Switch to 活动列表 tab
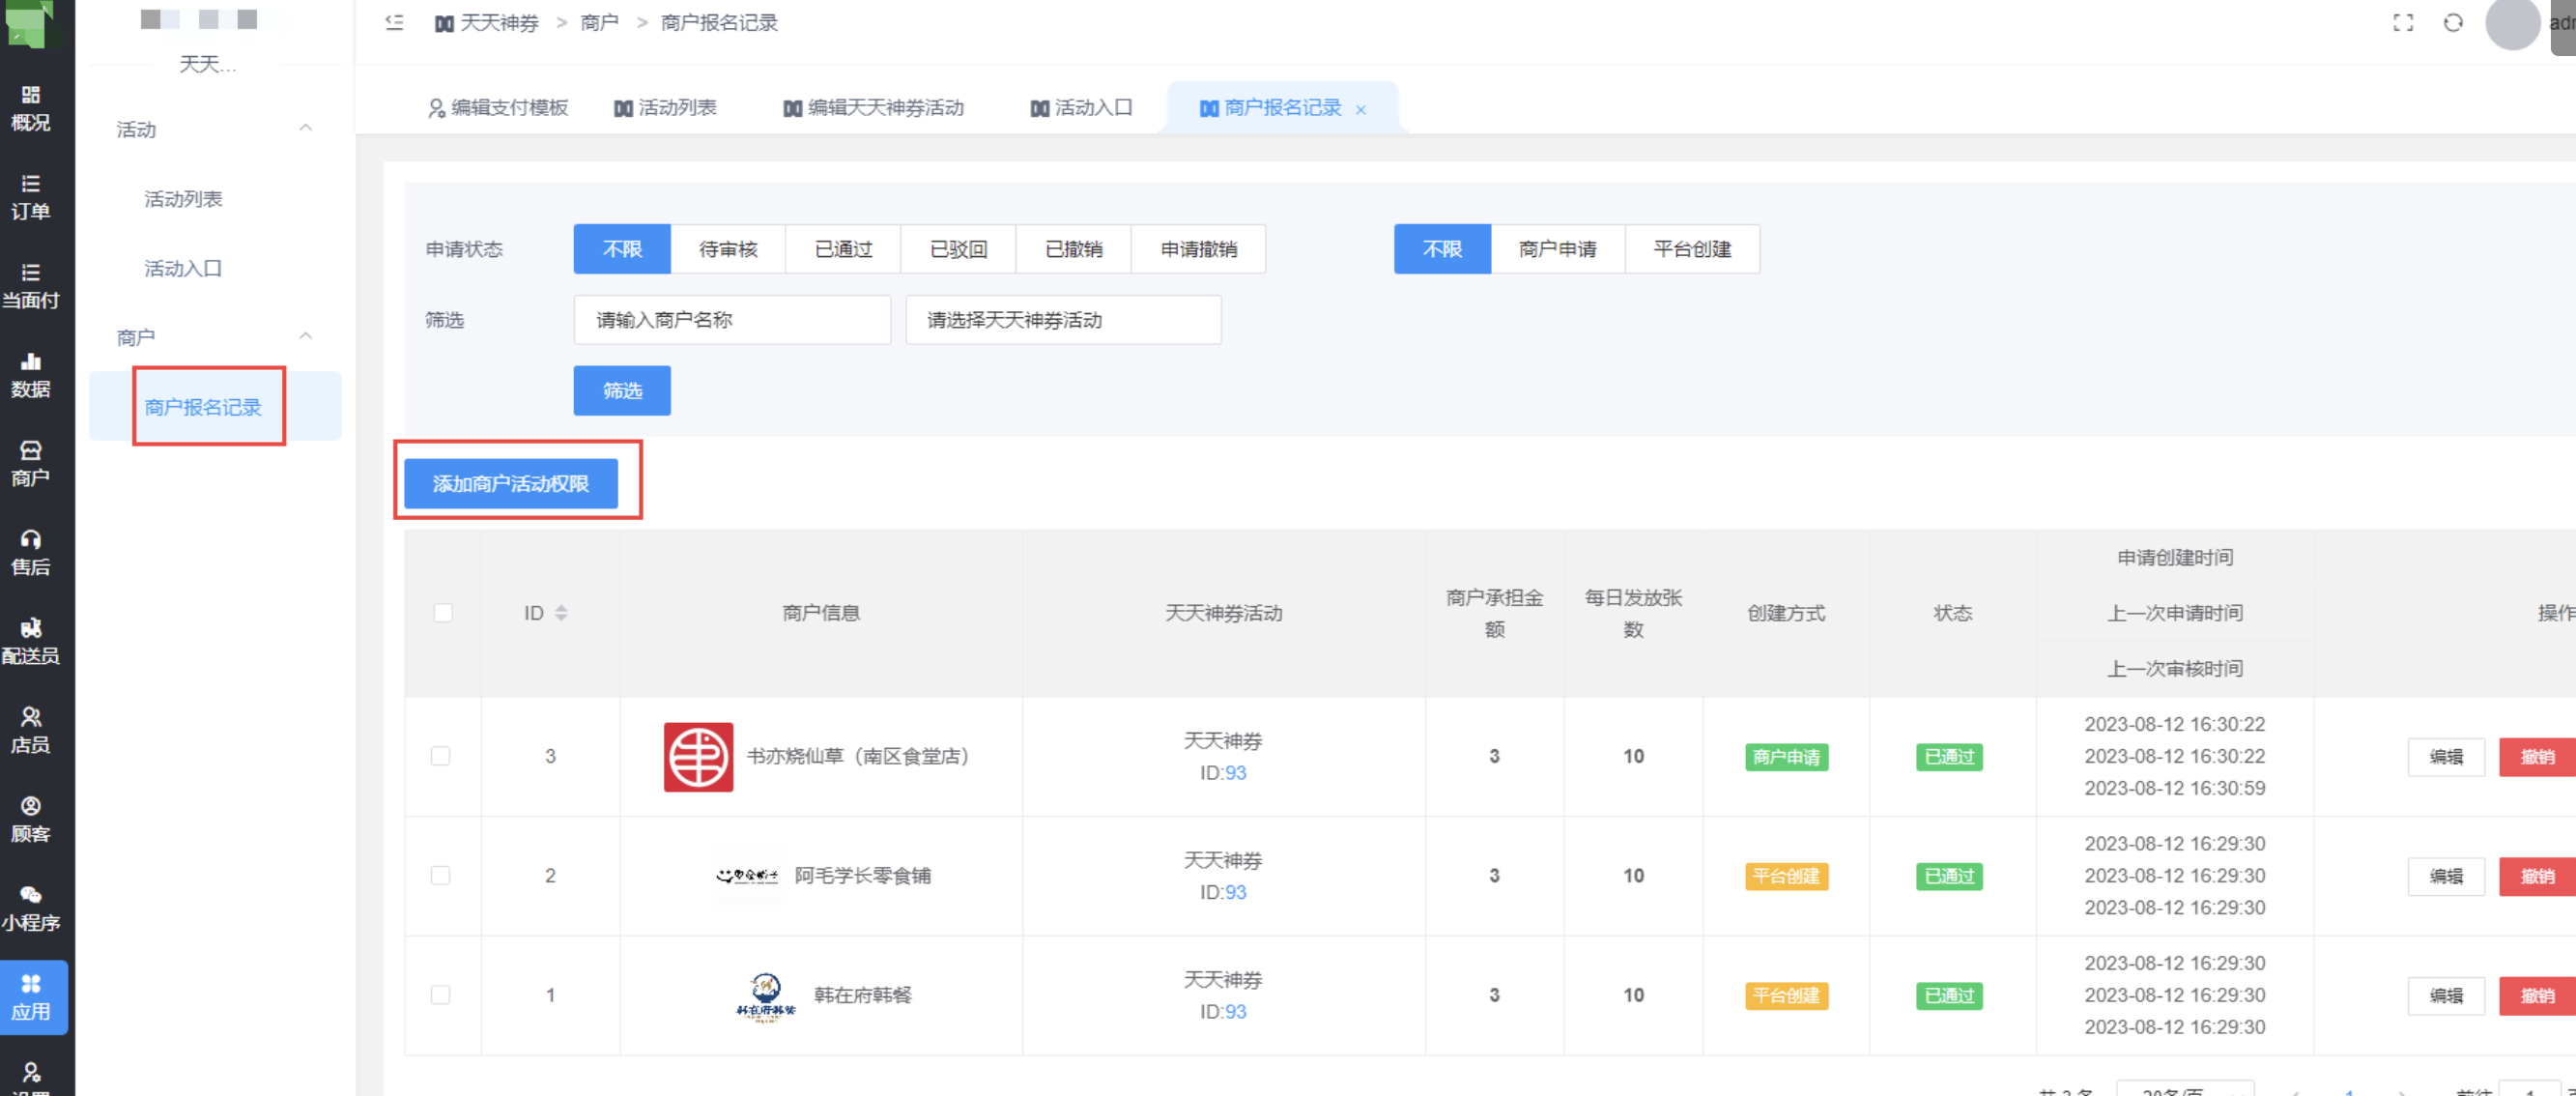Image resolution: width=2576 pixels, height=1096 pixels. 665,108
